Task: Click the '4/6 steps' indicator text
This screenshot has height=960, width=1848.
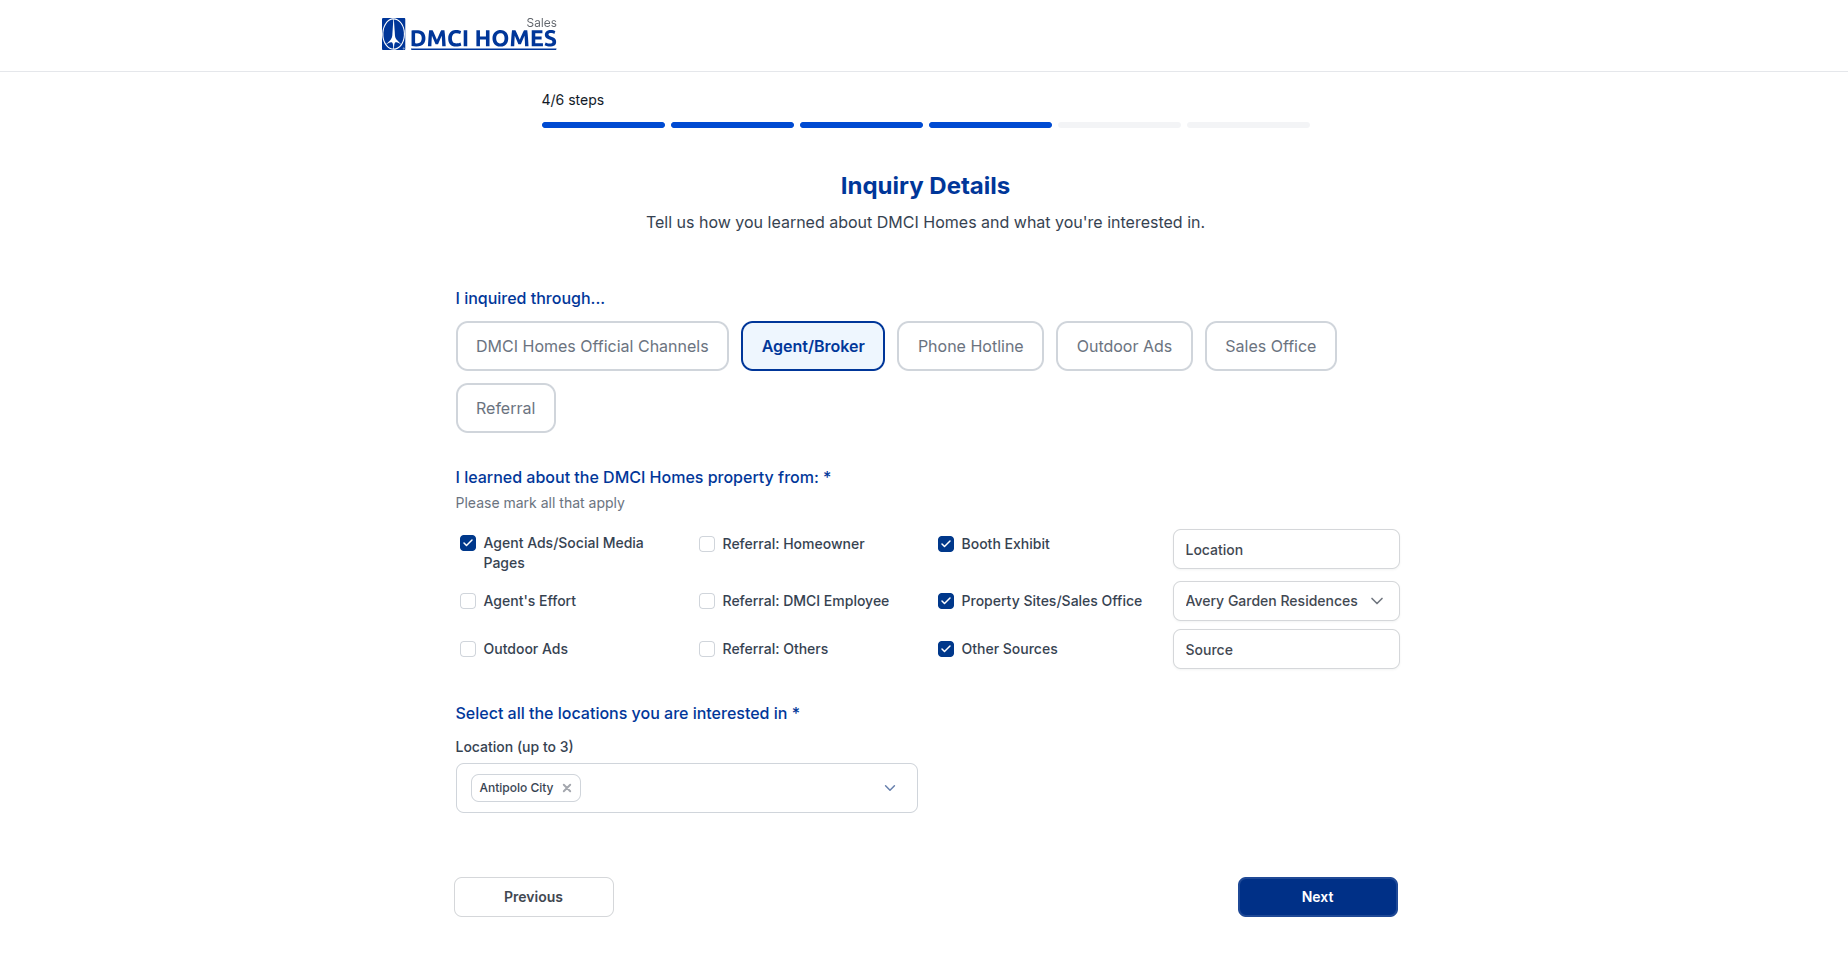Action: [573, 100]
